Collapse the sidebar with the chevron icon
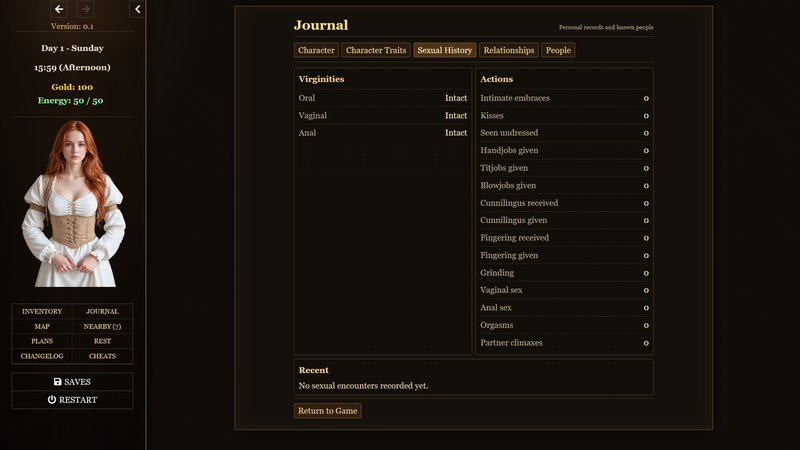Viewport: 800px width, 450px height. pos(137,9)
